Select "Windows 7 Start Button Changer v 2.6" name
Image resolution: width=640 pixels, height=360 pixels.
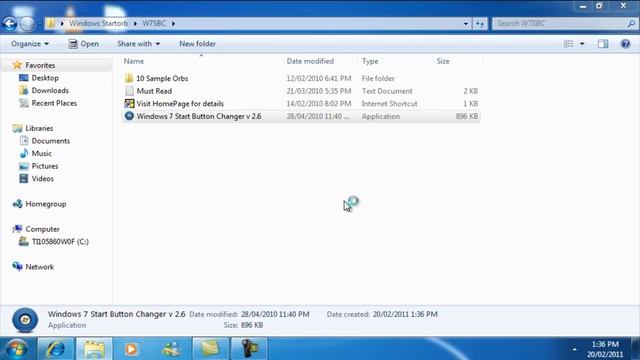199,116
